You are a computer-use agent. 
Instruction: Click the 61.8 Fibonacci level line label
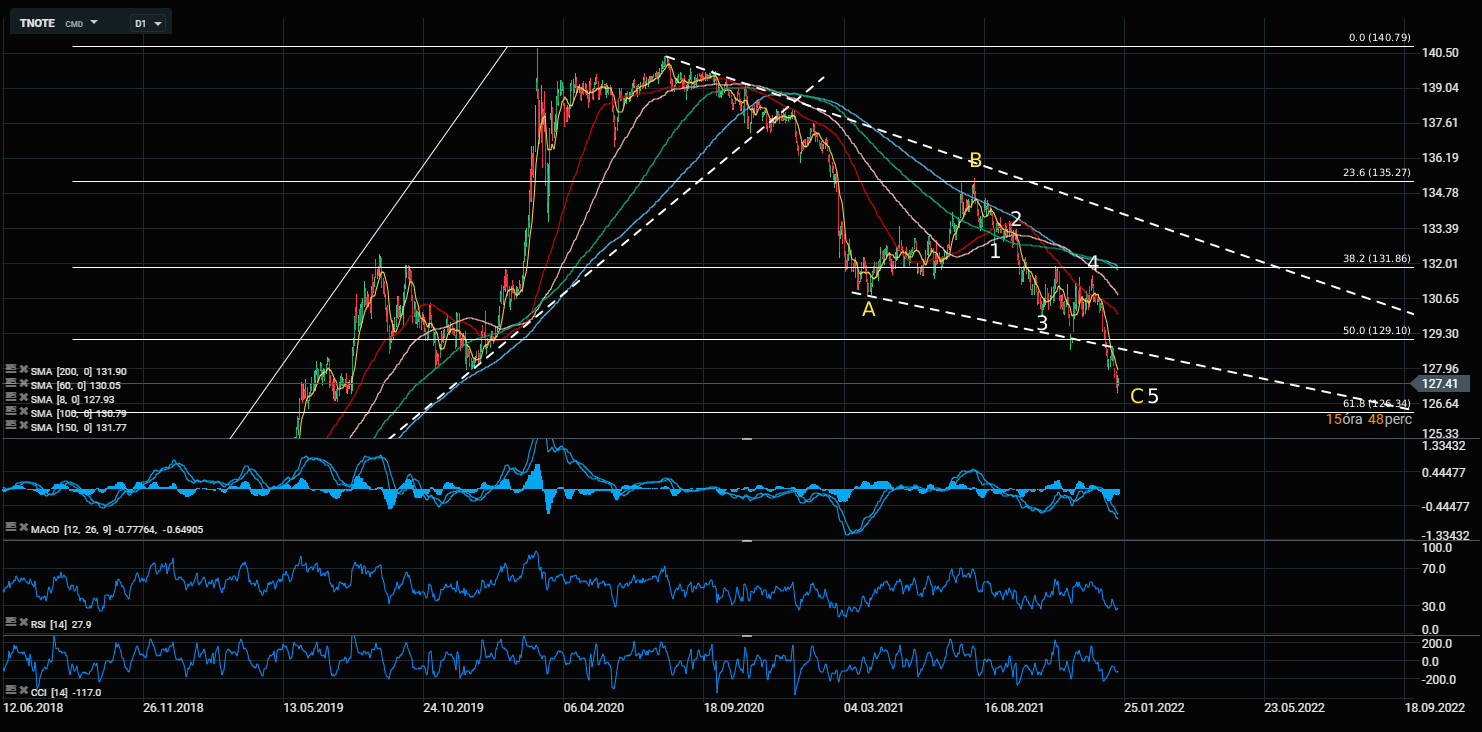[1376, 404]
